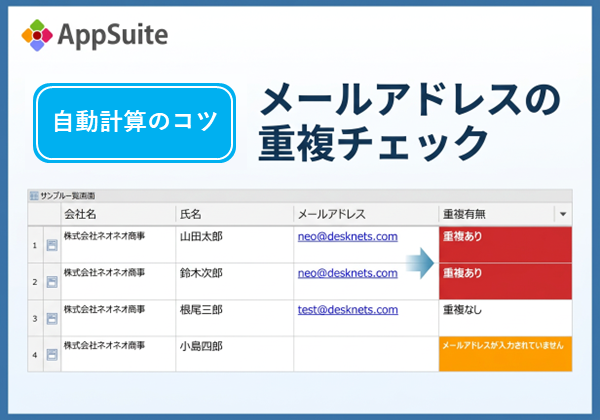The width and height of the screenshot is (600, 420).
Task: Click the empty email cell for 小島四郎
Action: [366, 354]
